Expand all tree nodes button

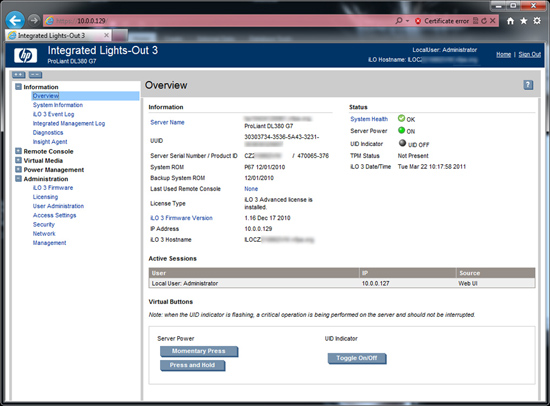(19, 75)
